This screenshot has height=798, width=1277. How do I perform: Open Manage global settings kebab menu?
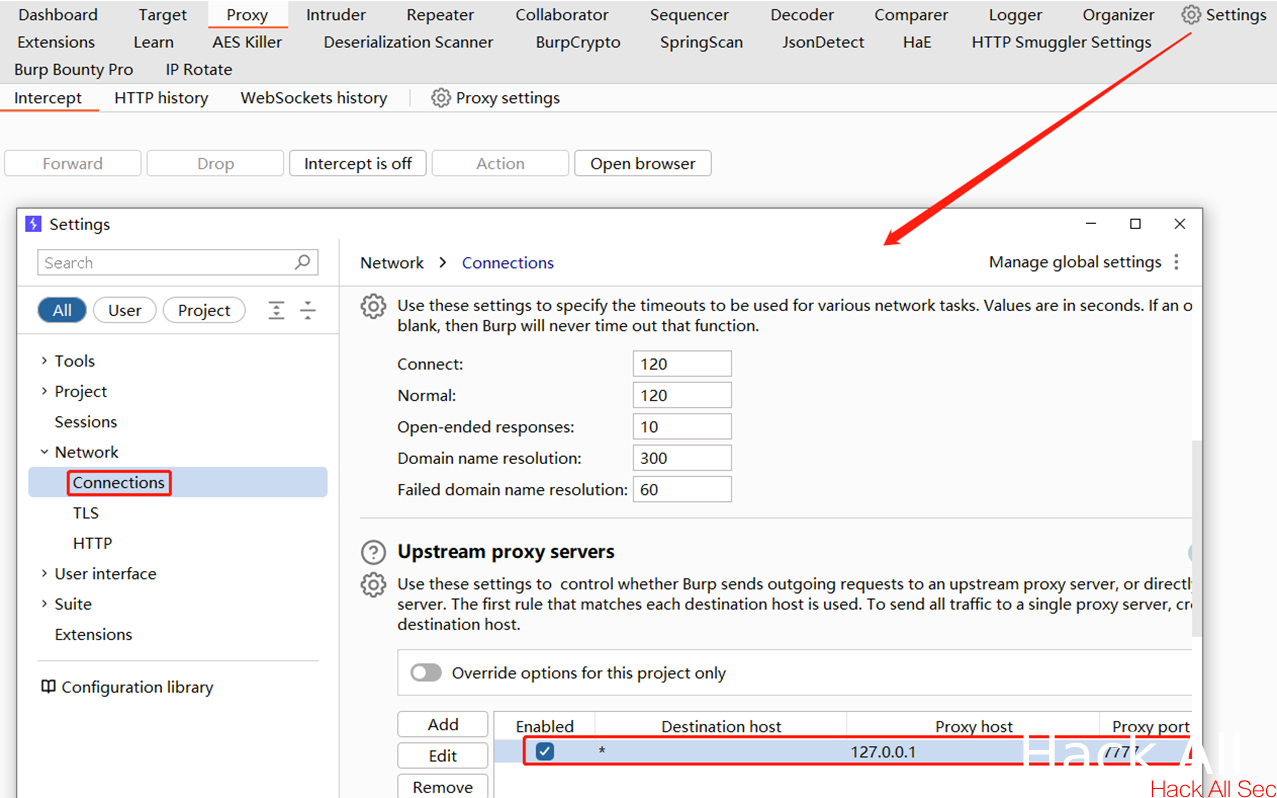(1176, 262)
